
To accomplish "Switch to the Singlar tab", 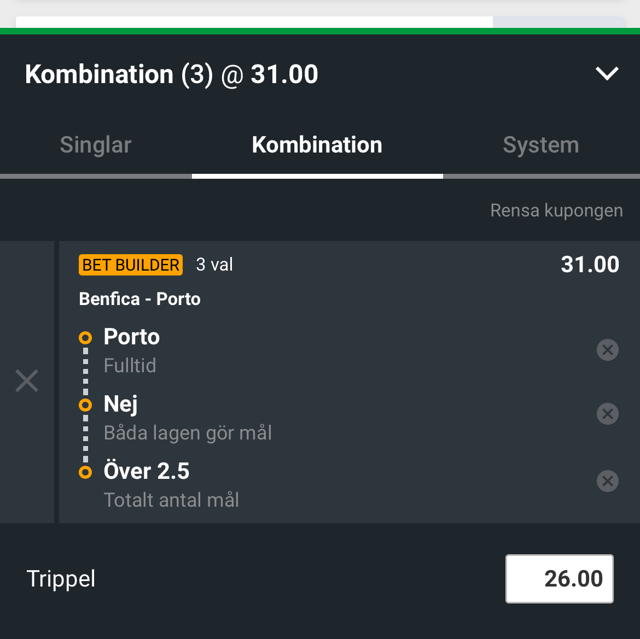I will [96, 145].
